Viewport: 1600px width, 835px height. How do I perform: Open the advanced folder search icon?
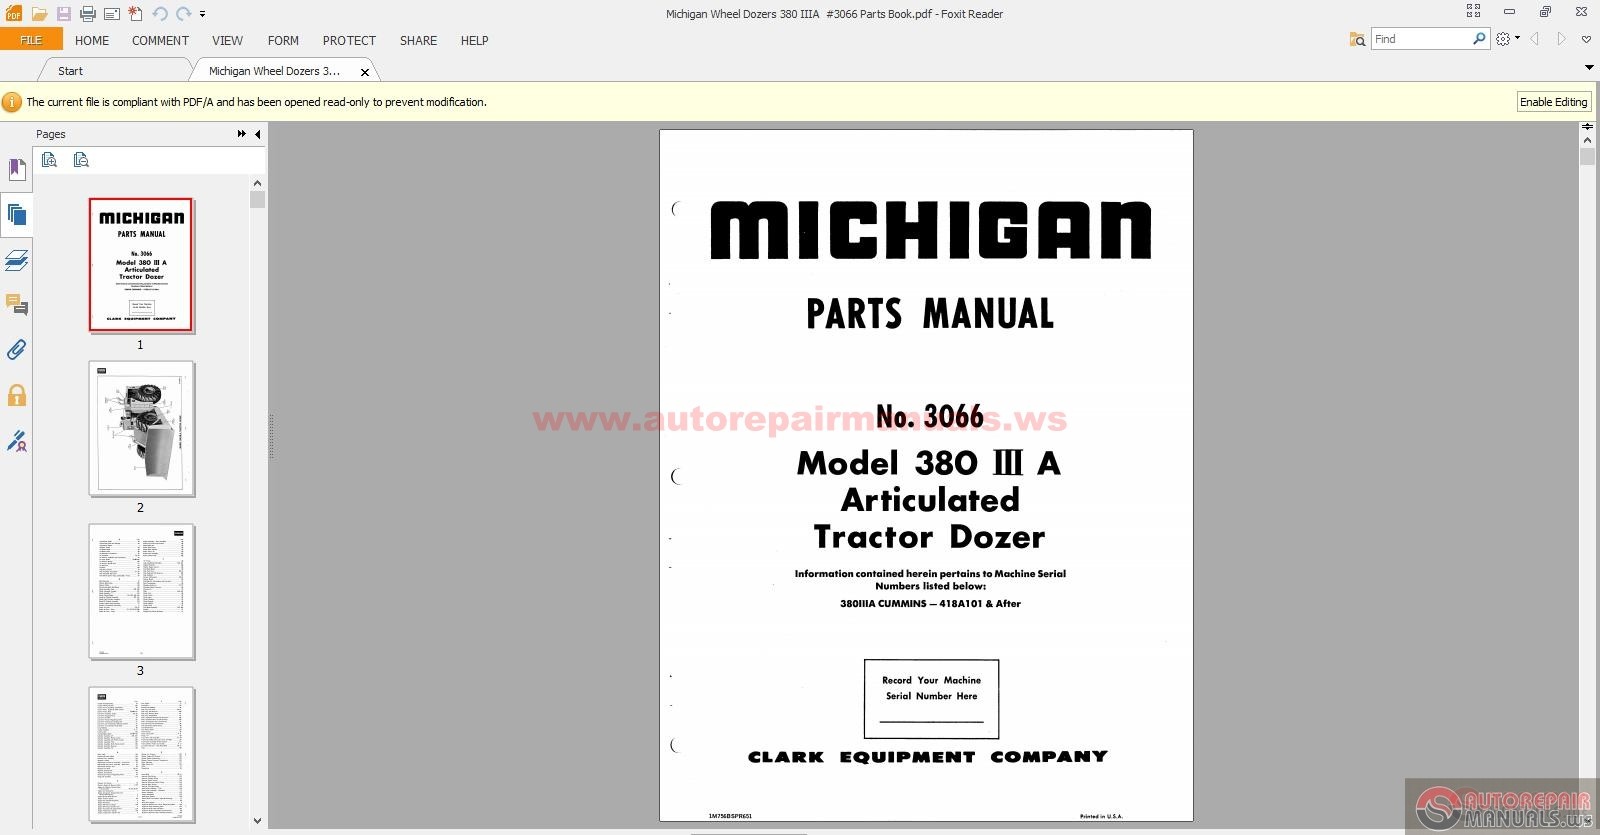tap(1357, 39)
